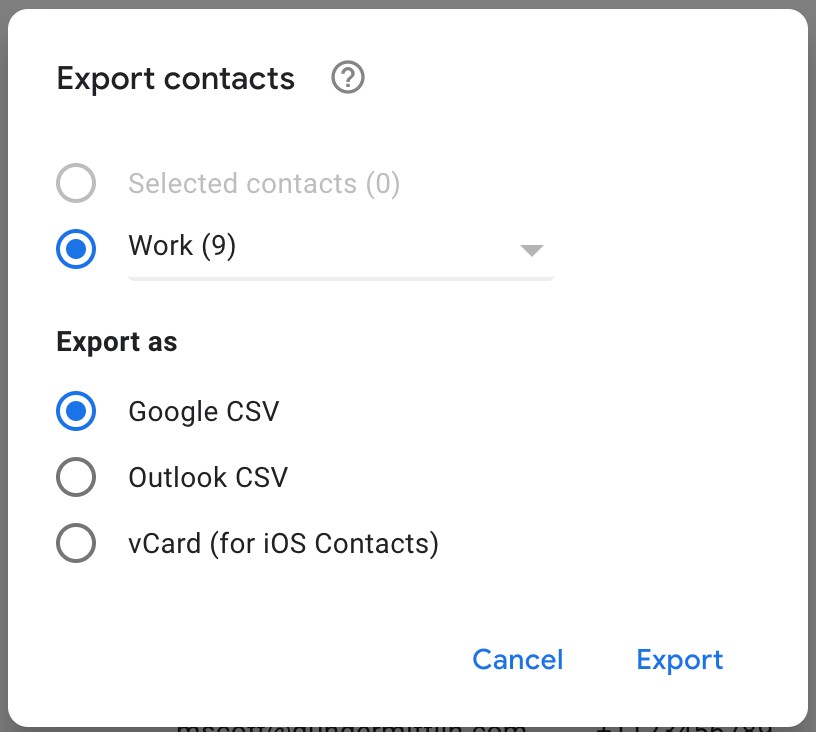Click the Google CSV label text
This screenshot has height=732, width=816.
coord(204,412)
